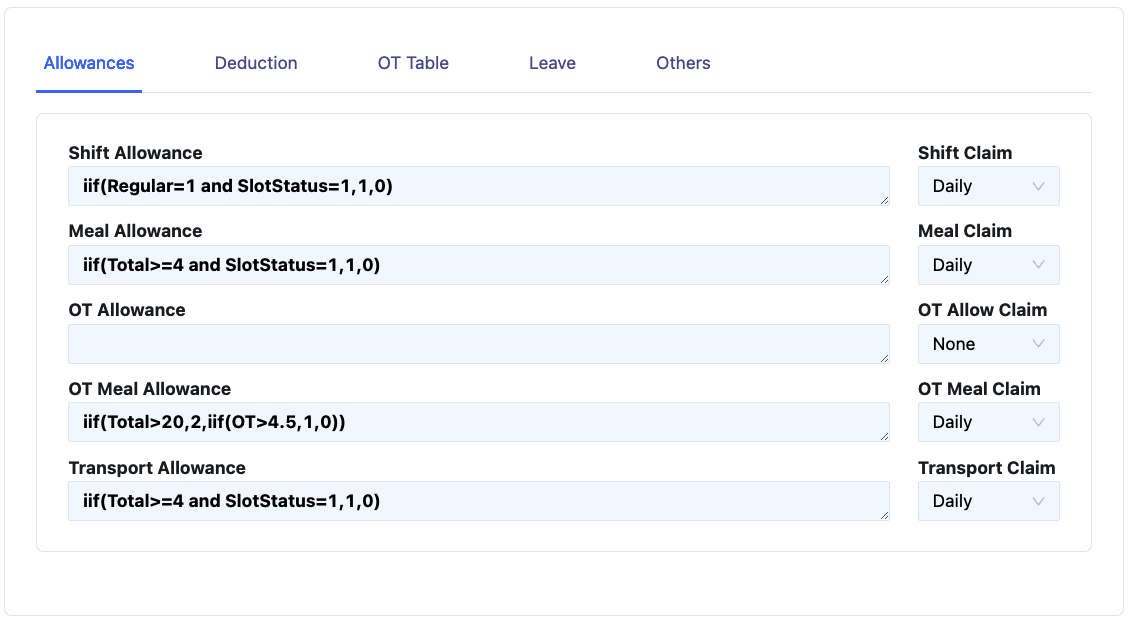
Task: Click the Transport Allowance textarea resize handle
Action: 884,515
